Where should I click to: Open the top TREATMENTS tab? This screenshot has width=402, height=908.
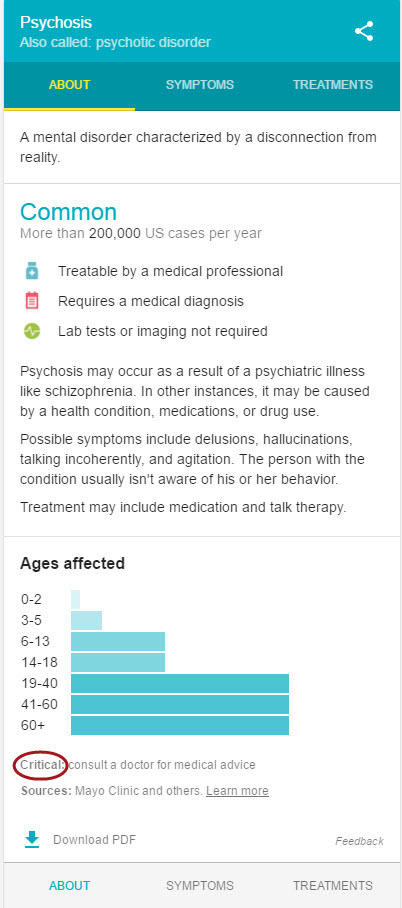(x=332, y=85)
